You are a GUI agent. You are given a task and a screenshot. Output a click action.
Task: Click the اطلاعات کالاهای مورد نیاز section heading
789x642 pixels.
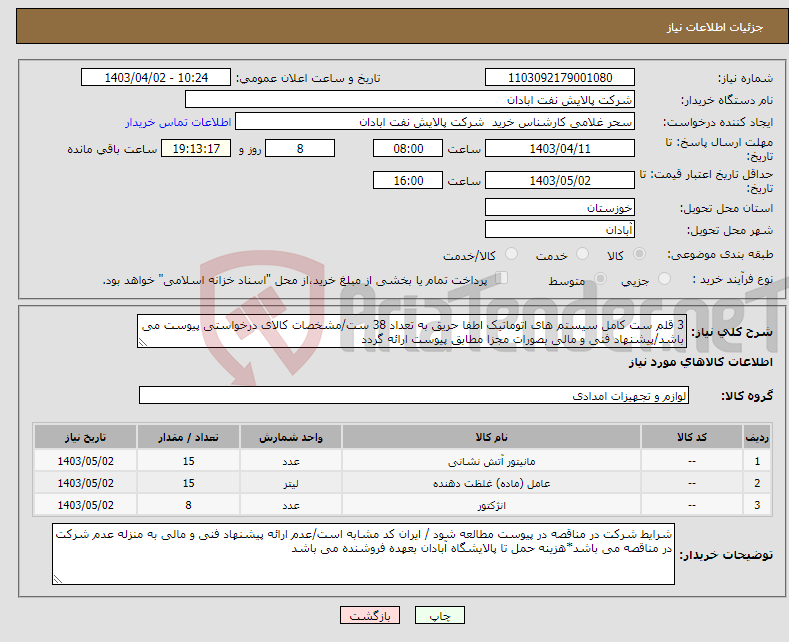(700, 362)
